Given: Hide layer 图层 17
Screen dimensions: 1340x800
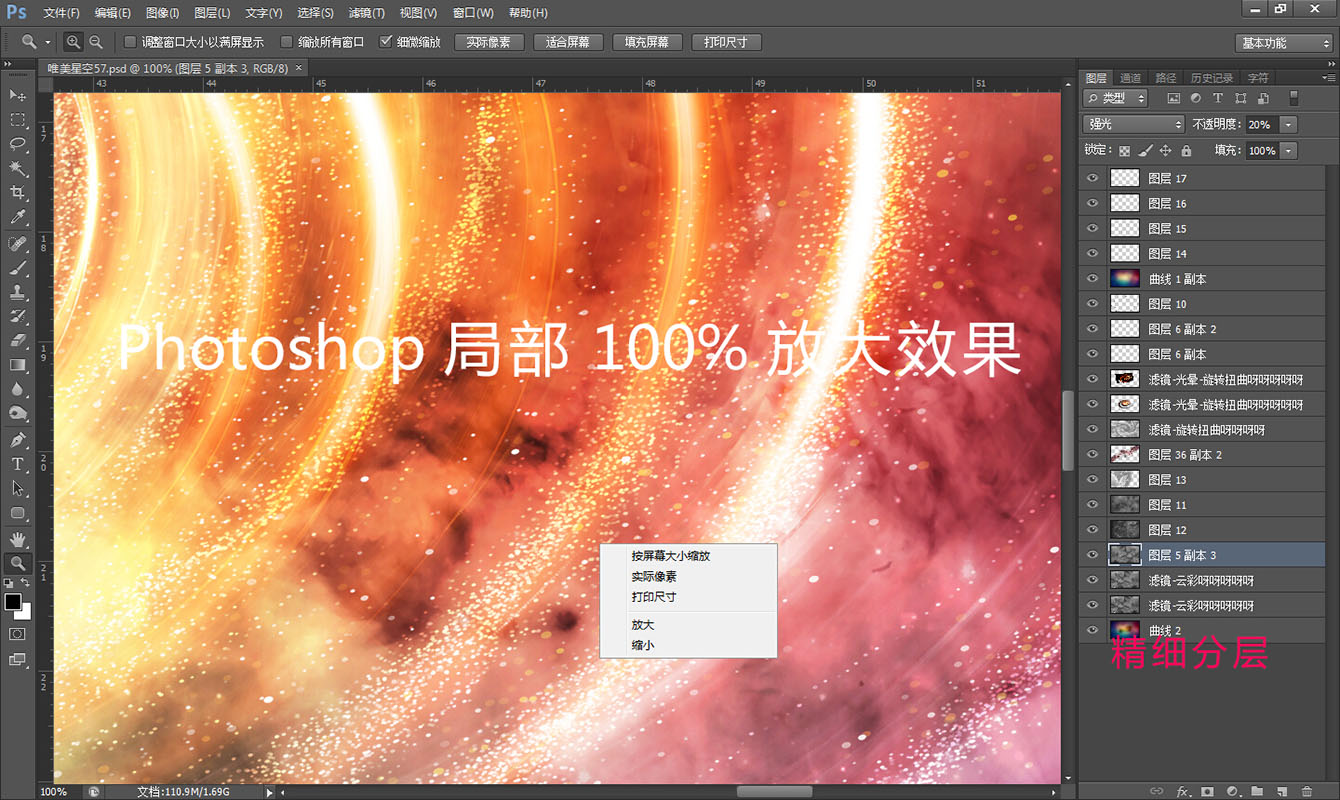Looking at the screenshot, I should click(x=1092, y=178).
